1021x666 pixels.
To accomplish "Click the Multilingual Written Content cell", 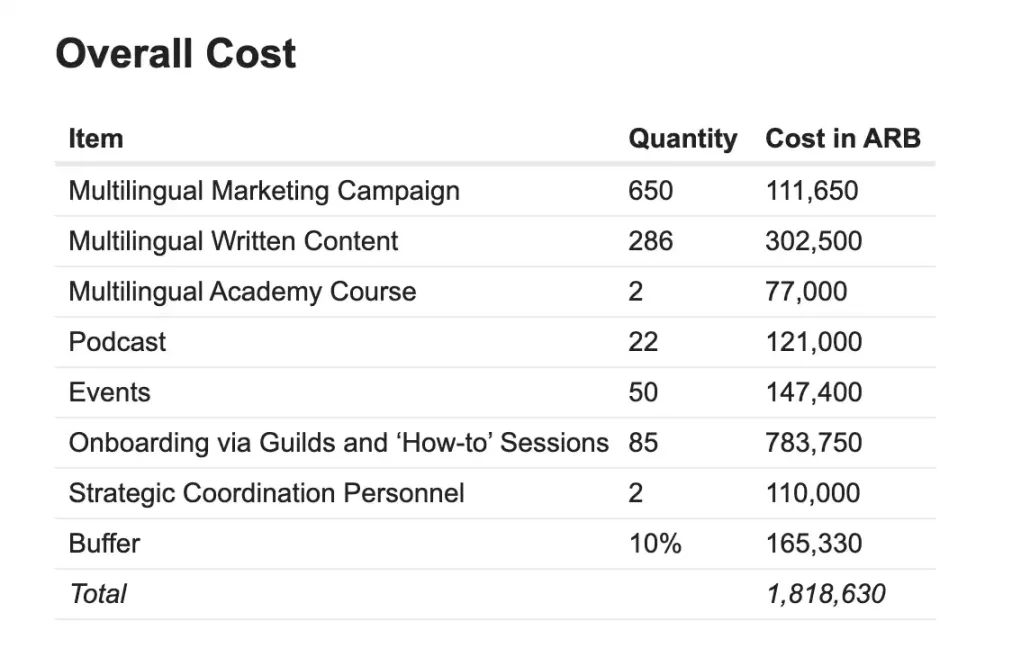I will click(233, 241).
